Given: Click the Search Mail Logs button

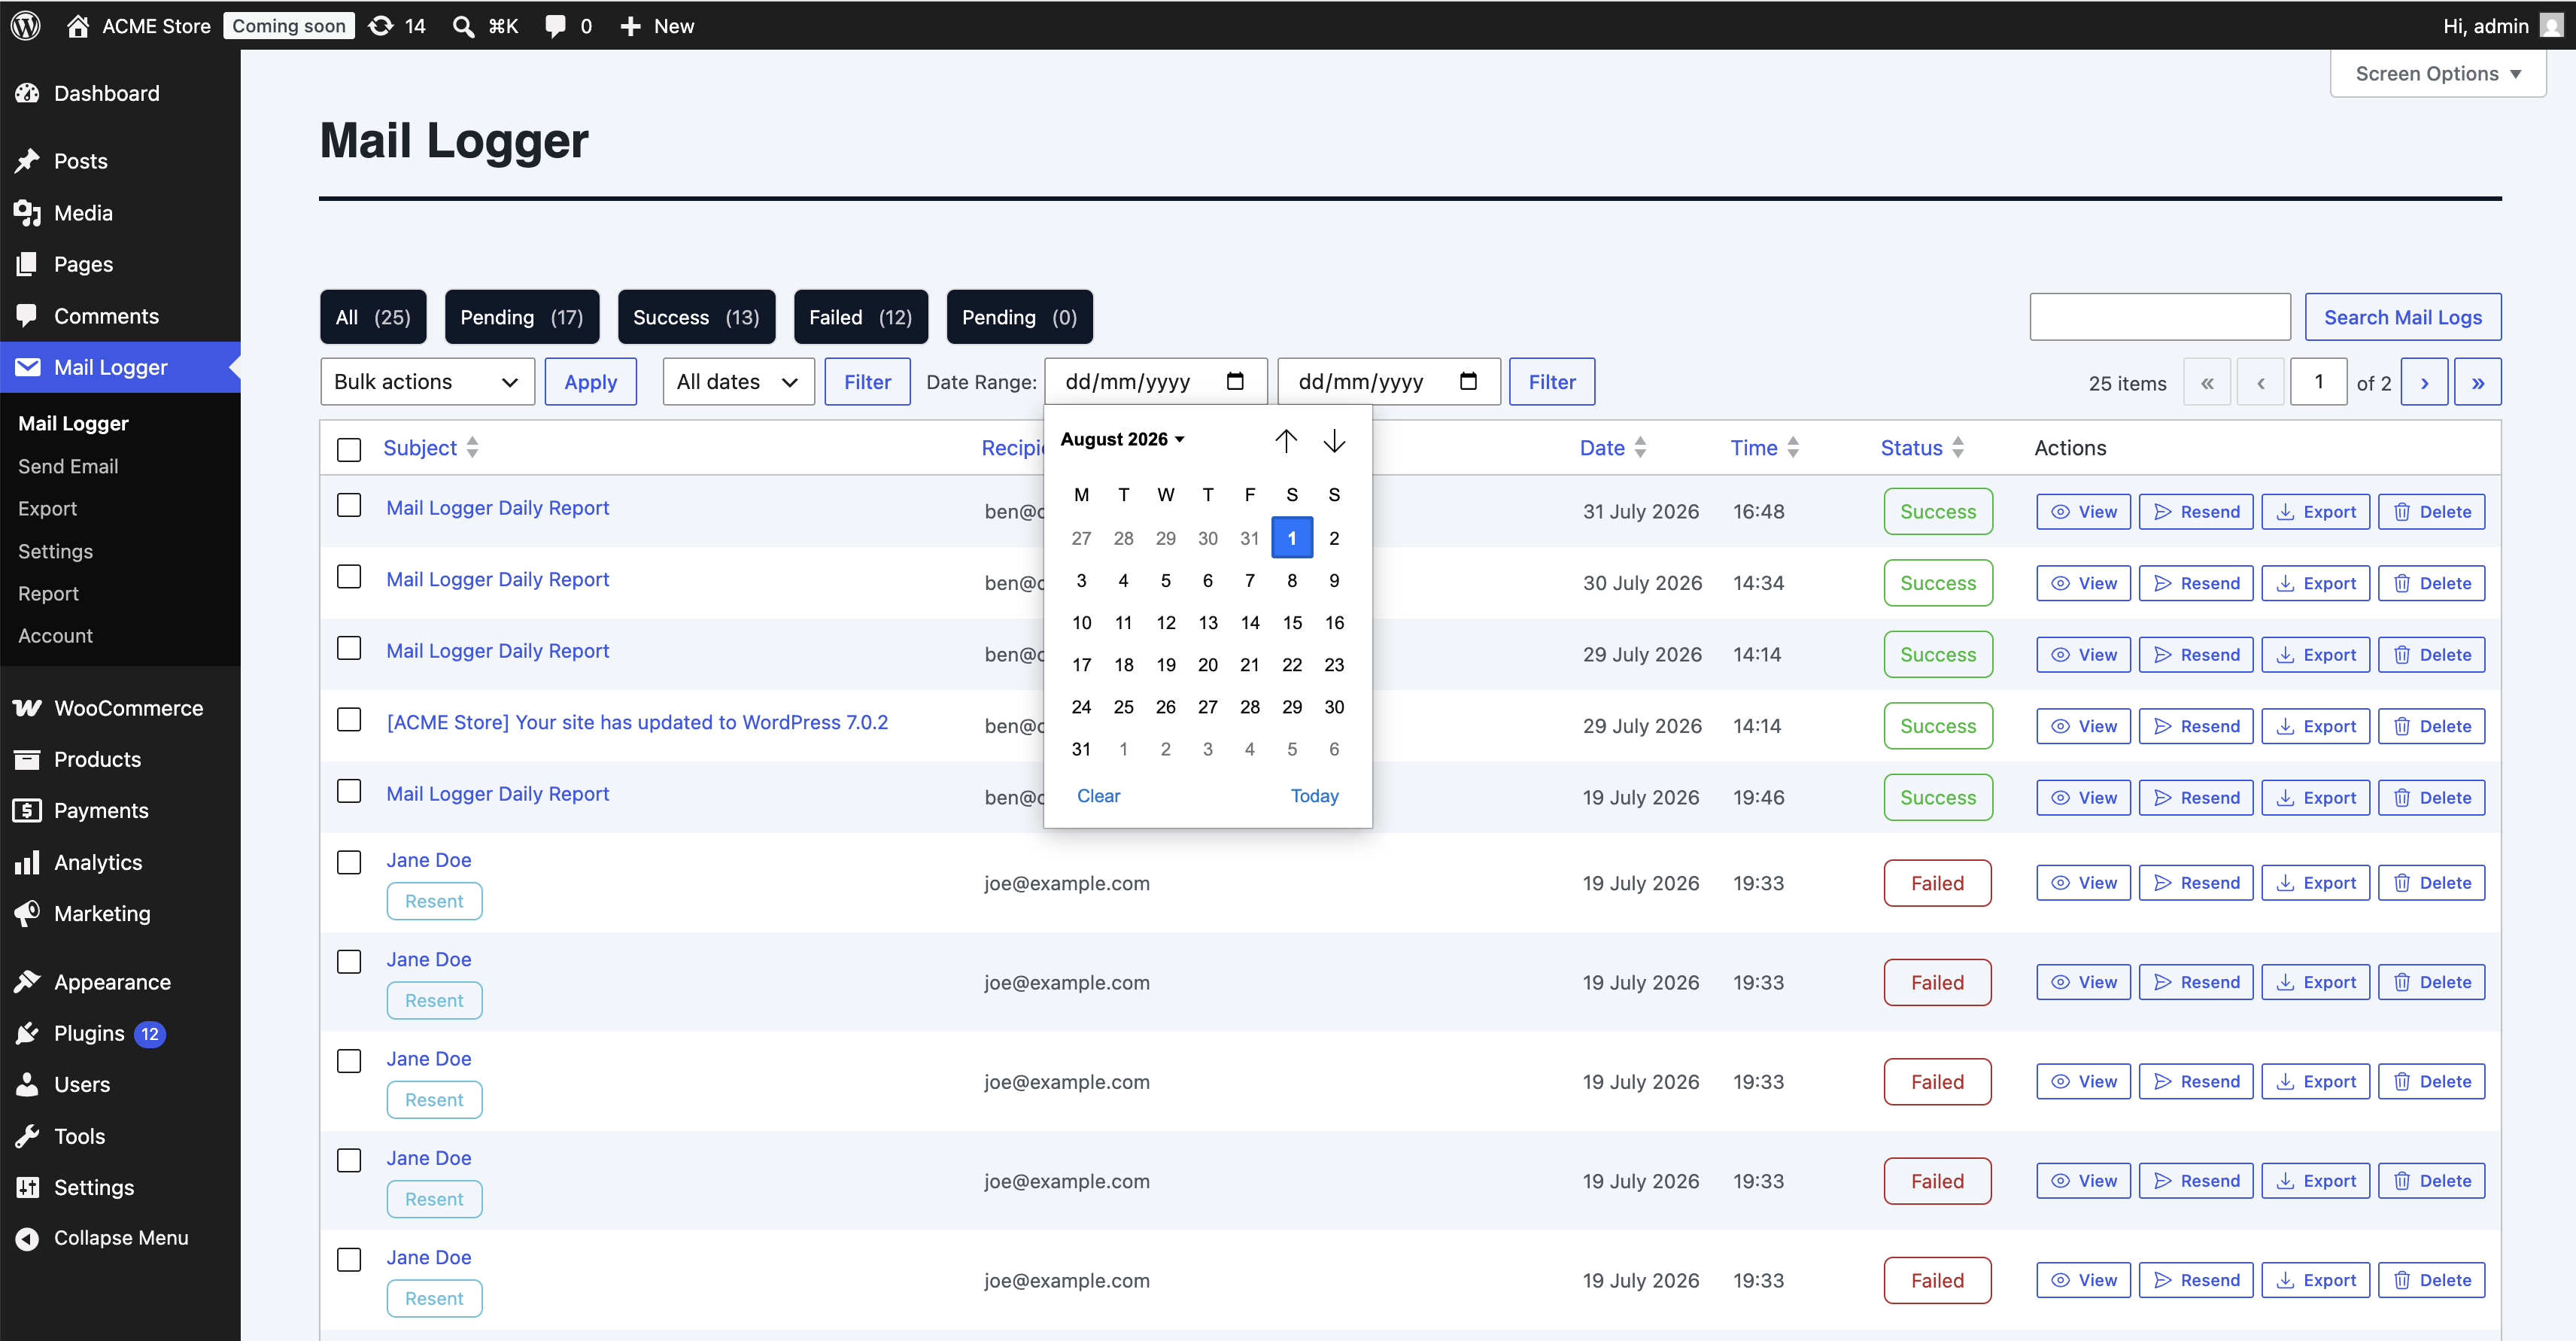Looking at the screenshot, I should (2403, 317).
